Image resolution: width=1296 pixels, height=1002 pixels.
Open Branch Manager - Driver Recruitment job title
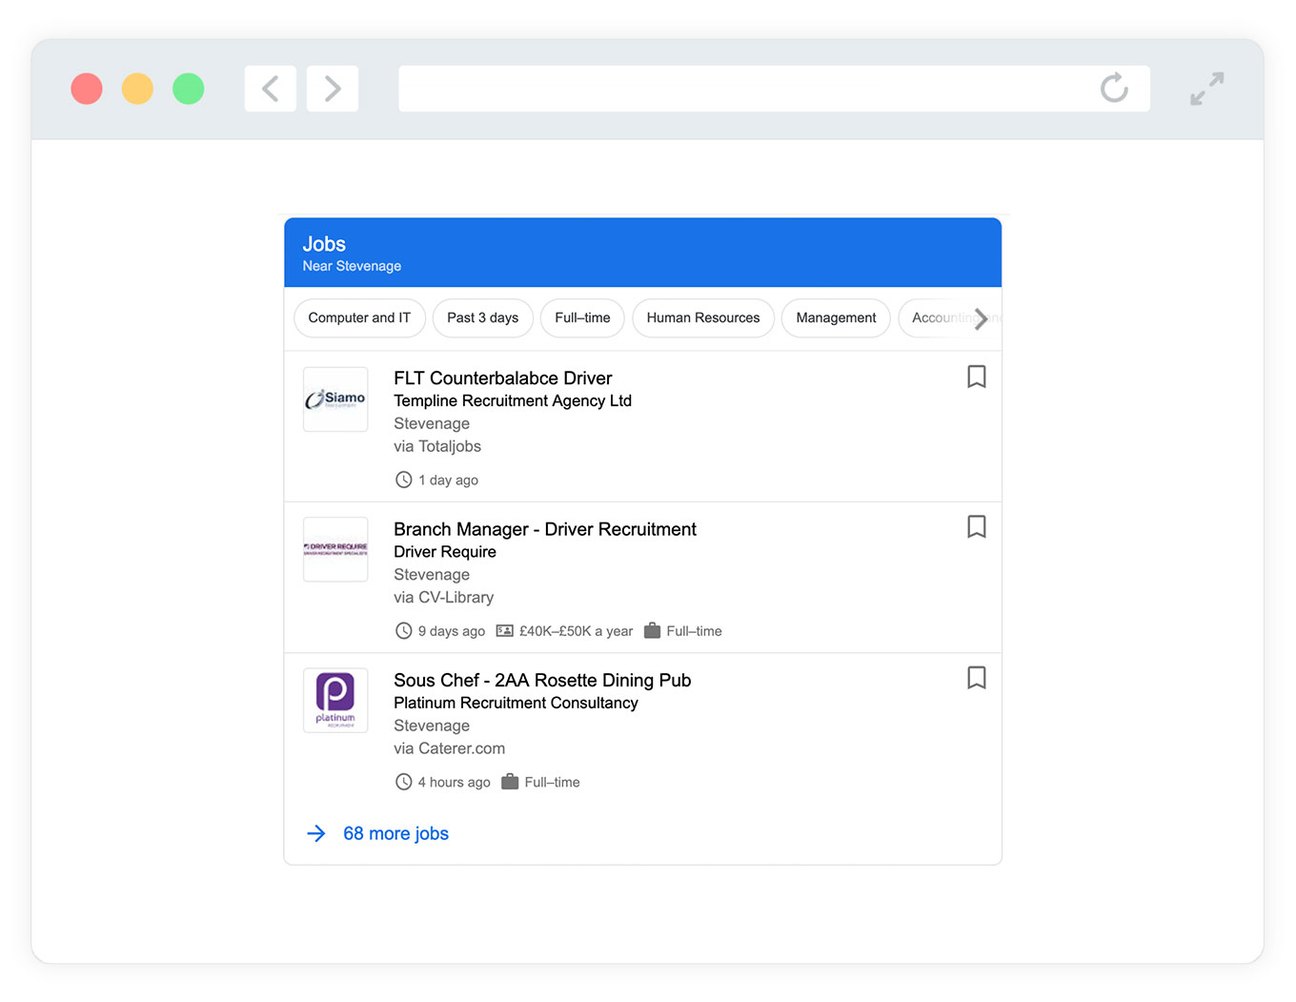click(545, 529)
